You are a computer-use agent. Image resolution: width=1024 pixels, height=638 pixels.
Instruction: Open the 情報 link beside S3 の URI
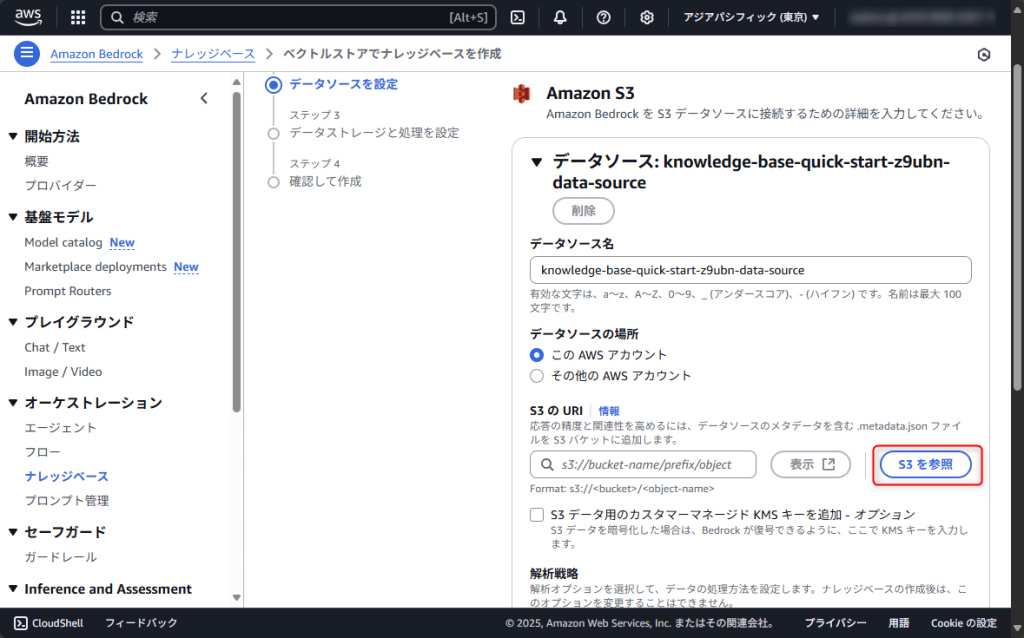[609, 411]
